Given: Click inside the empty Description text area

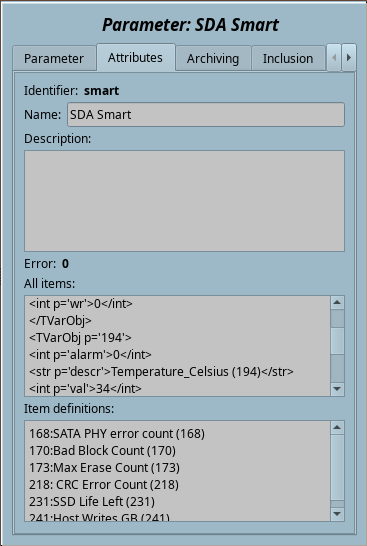Looking at the screenshot, I should [184, 201].
